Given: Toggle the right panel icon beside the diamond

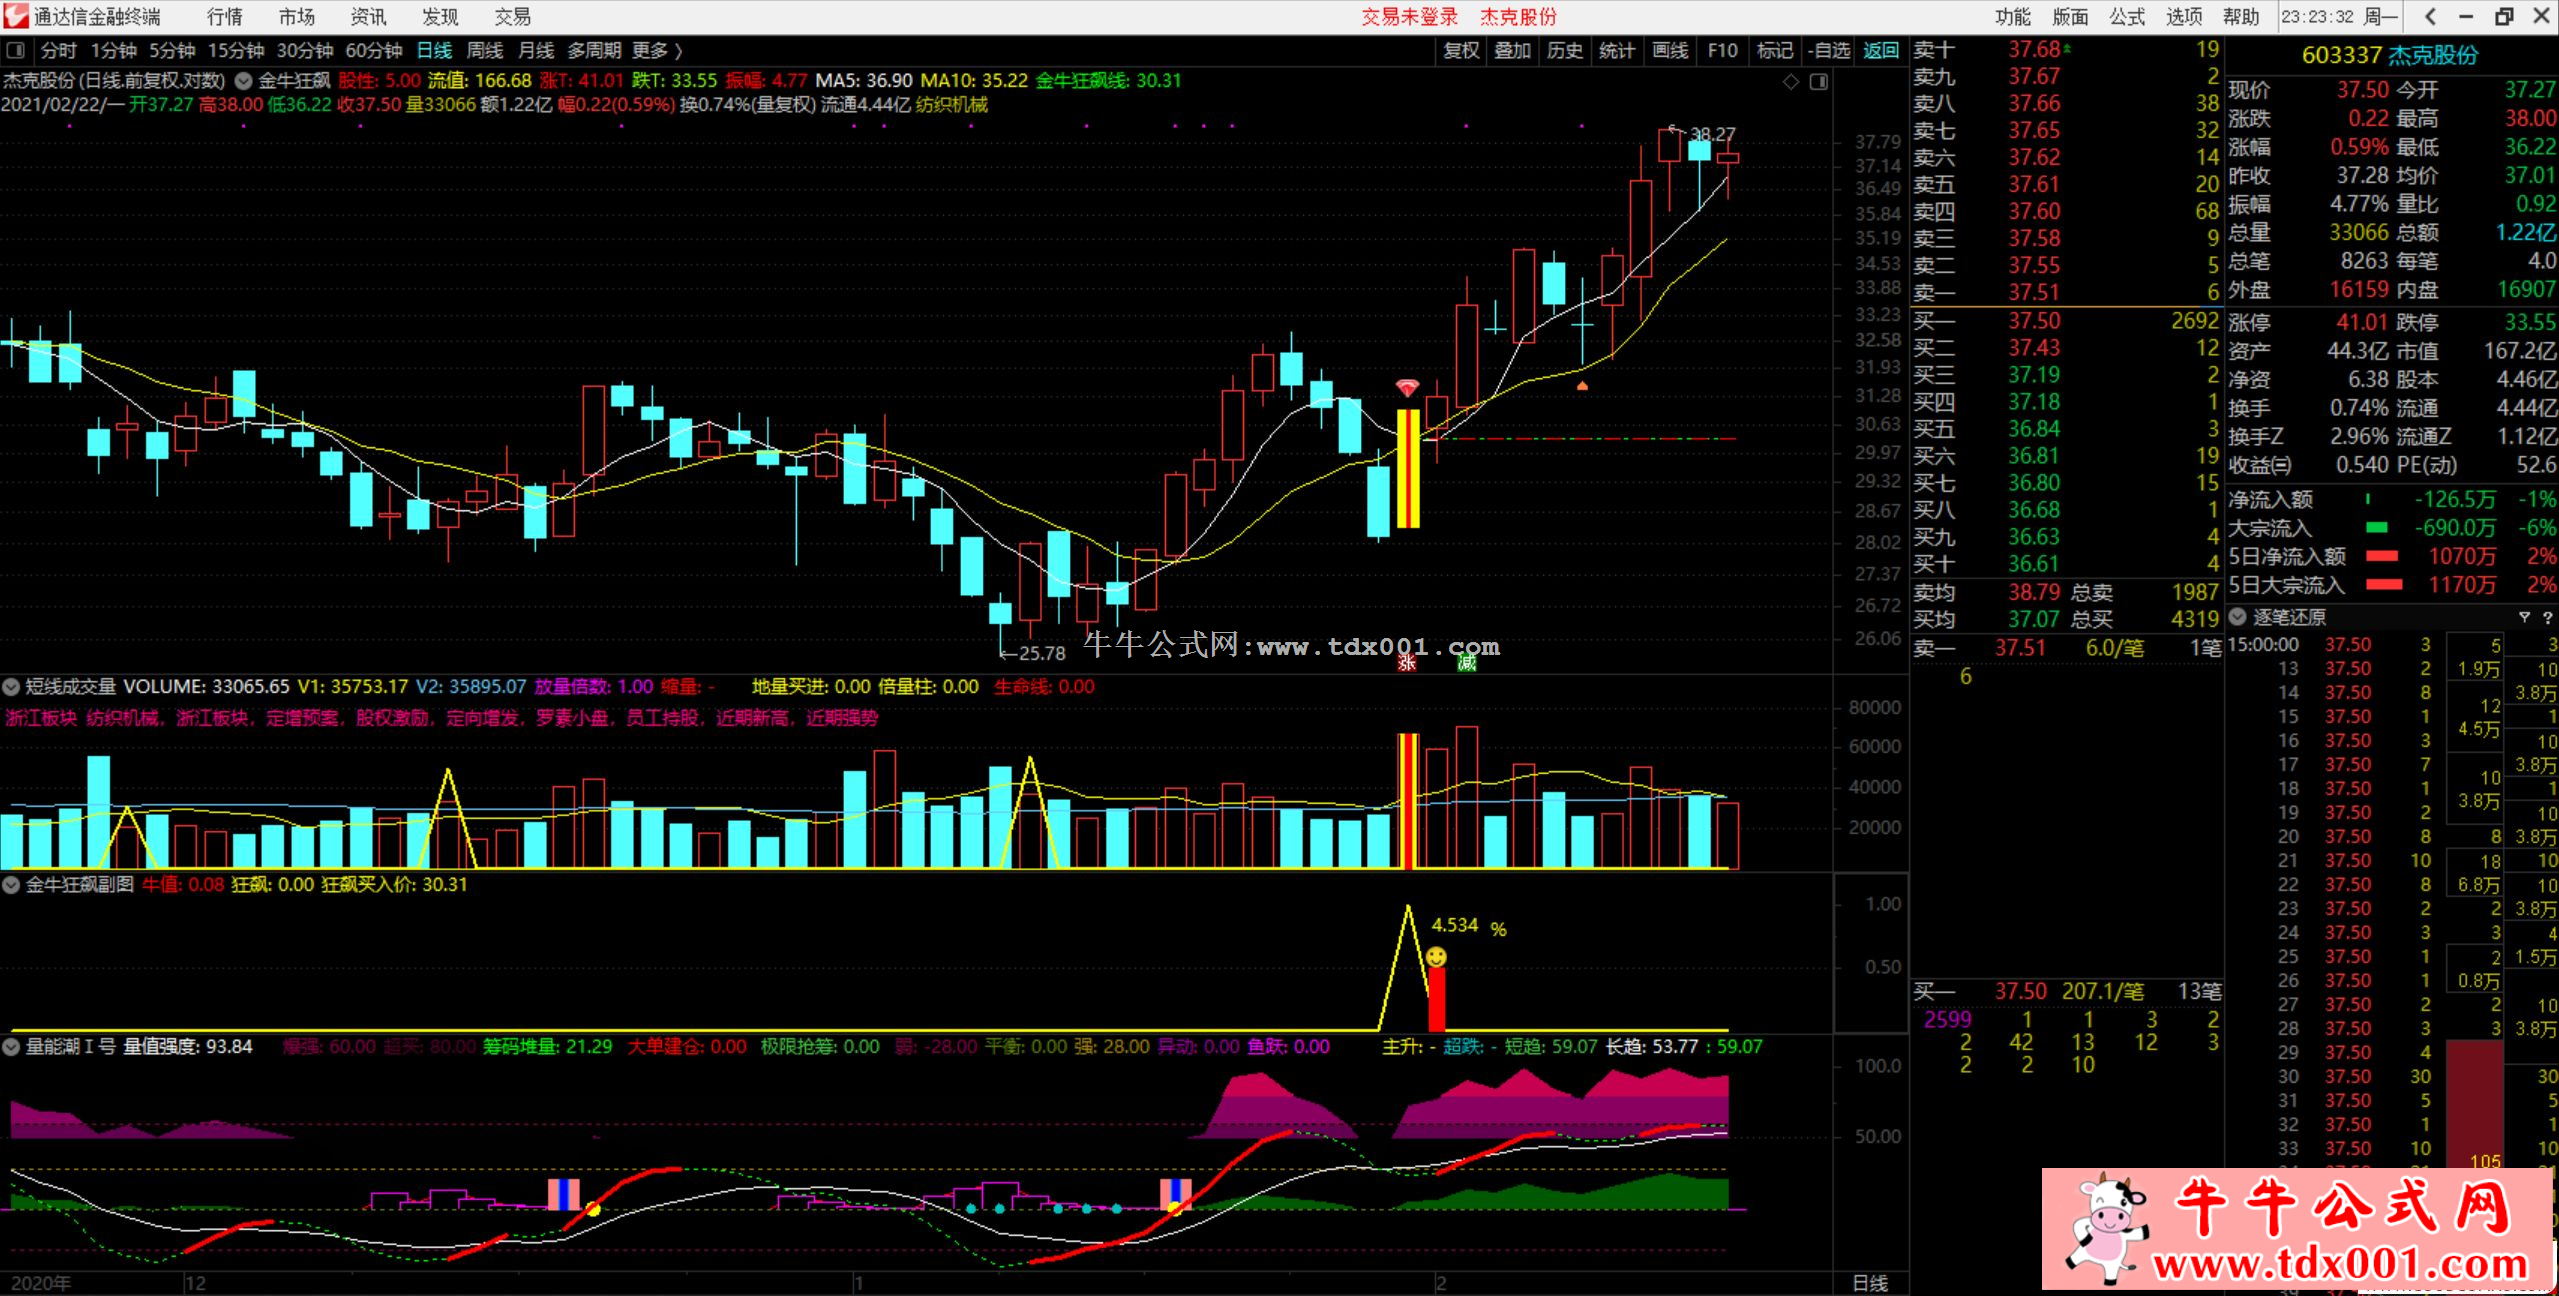Looking at the screenshot, I should click(1819, 82).
